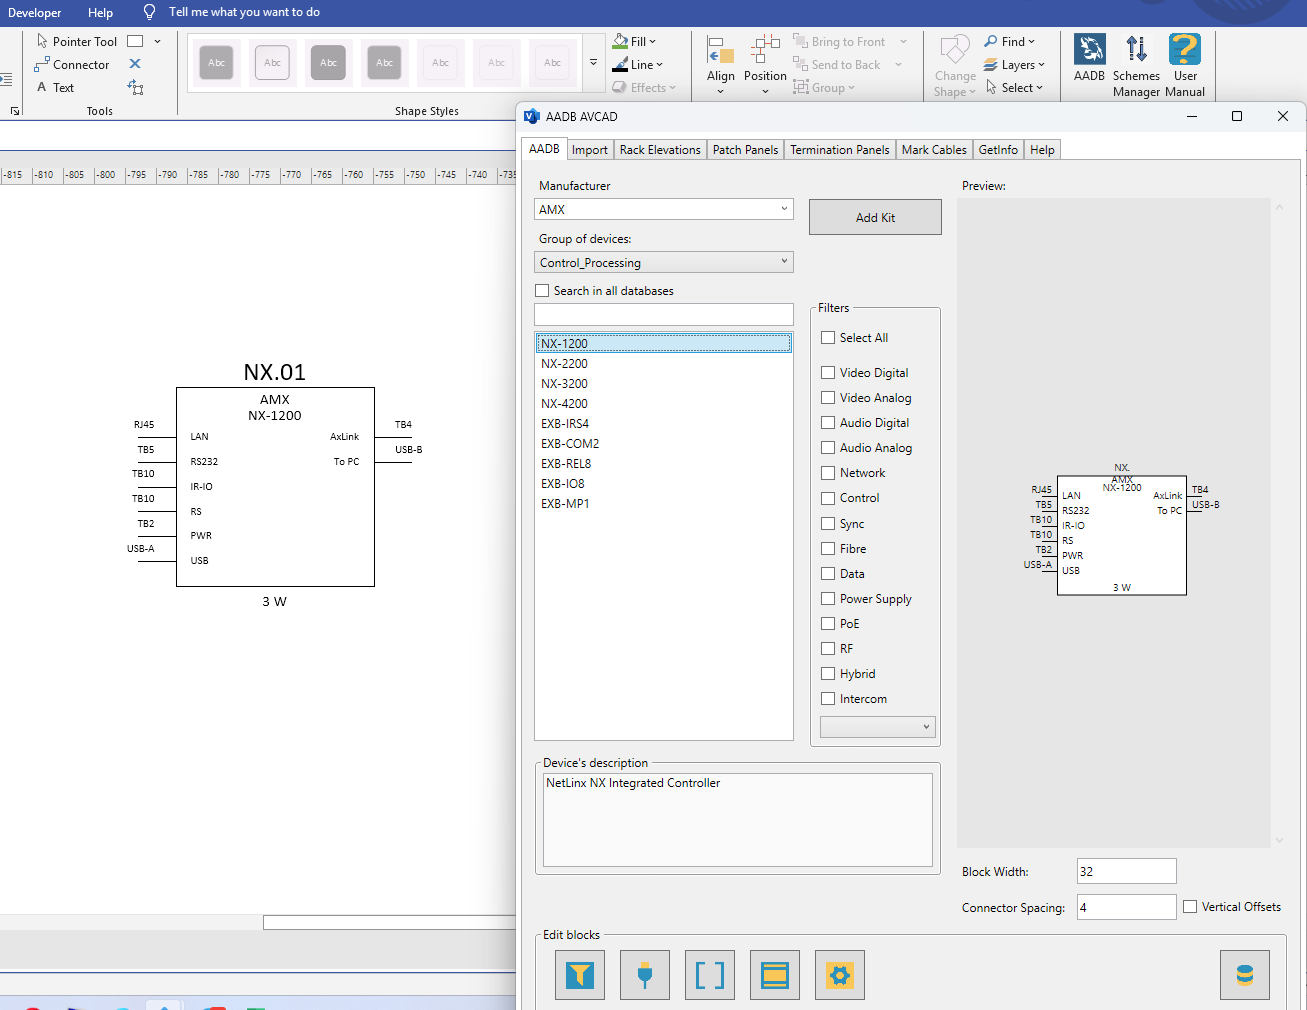Expand the Manufacturer dropdown showing AMX

(x=664, y=209)
